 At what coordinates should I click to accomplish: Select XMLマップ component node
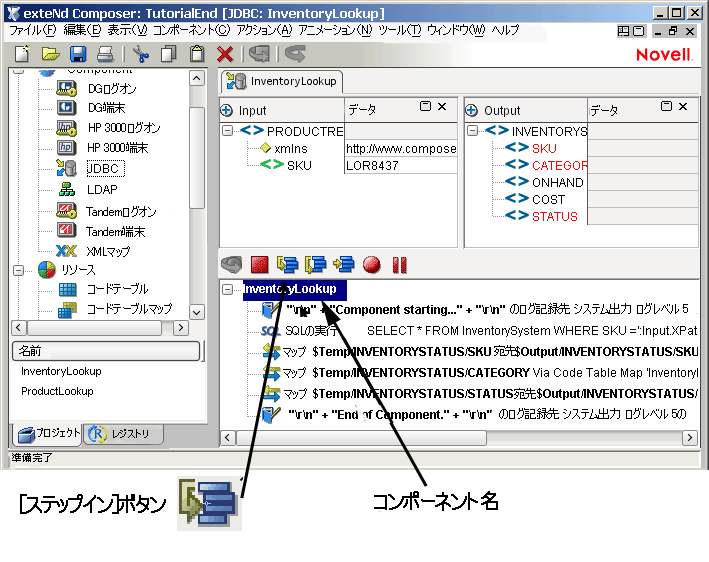click(x=108, y=251)
